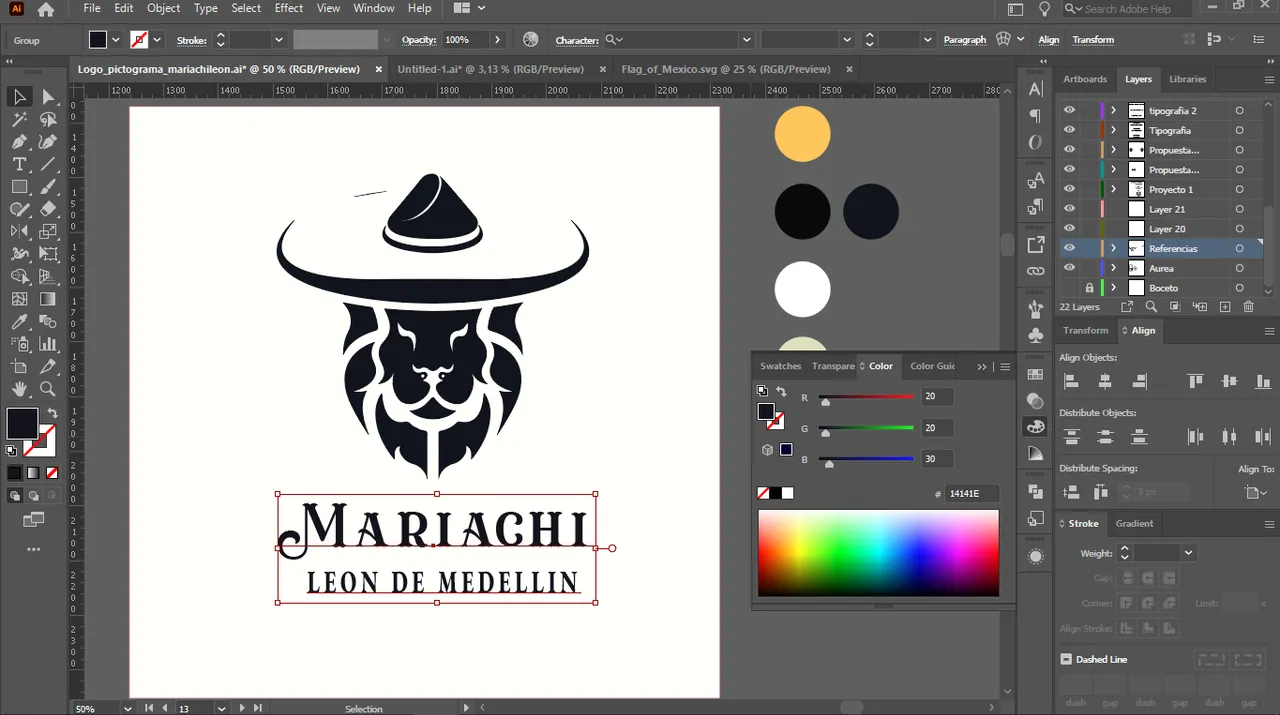Expand the Aurea layer
This screenshot has width=1280, height=715.
(1113, 268)
